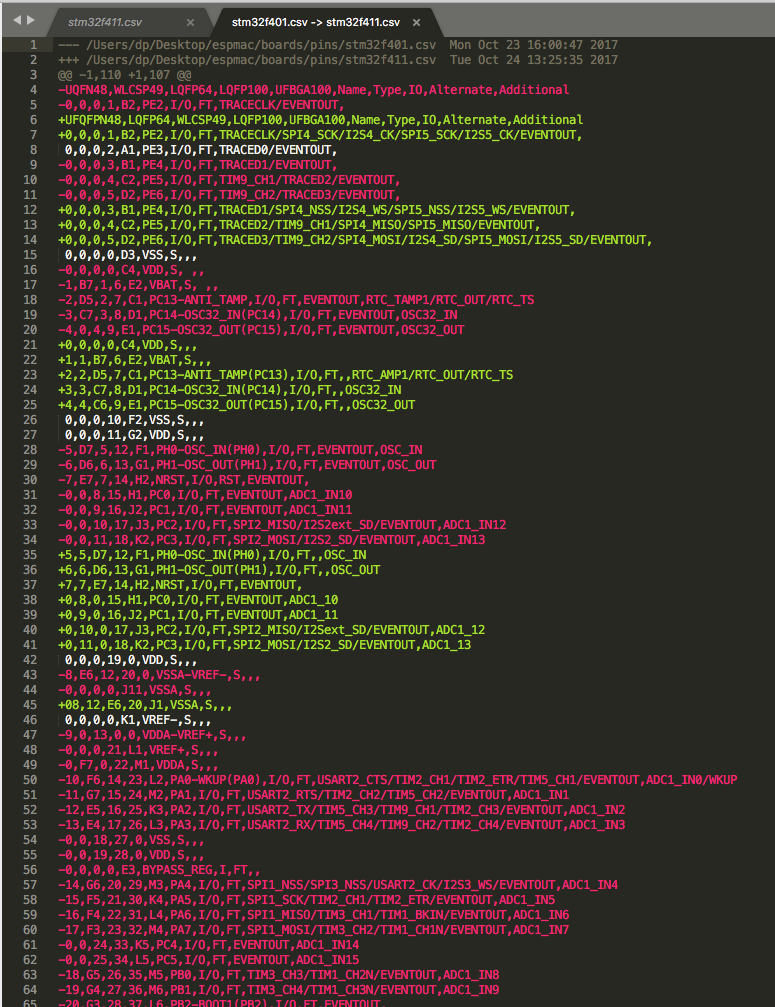Place cursor on unchanged PE3 TRACED0 line
775x1007 pixels.
(201, 150)
